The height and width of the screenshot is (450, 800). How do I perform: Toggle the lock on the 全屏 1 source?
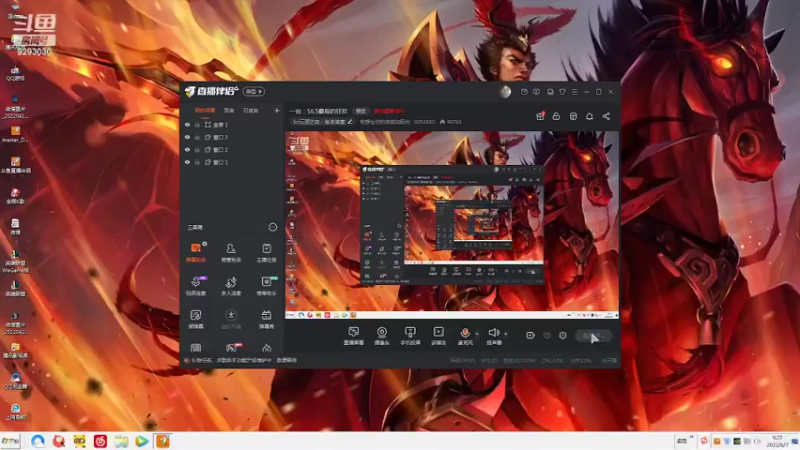coord(197,124)
